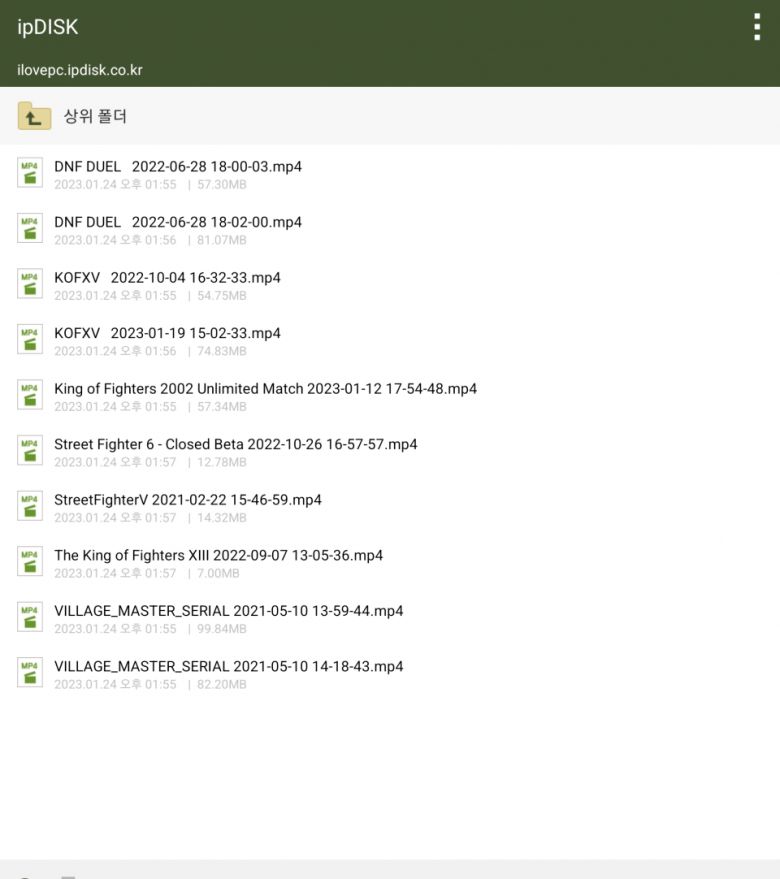Play KOFXV 2023-01-19 15-02-33.mp4
The width and height of the screenshot is (780, 879).
point(167,333)
